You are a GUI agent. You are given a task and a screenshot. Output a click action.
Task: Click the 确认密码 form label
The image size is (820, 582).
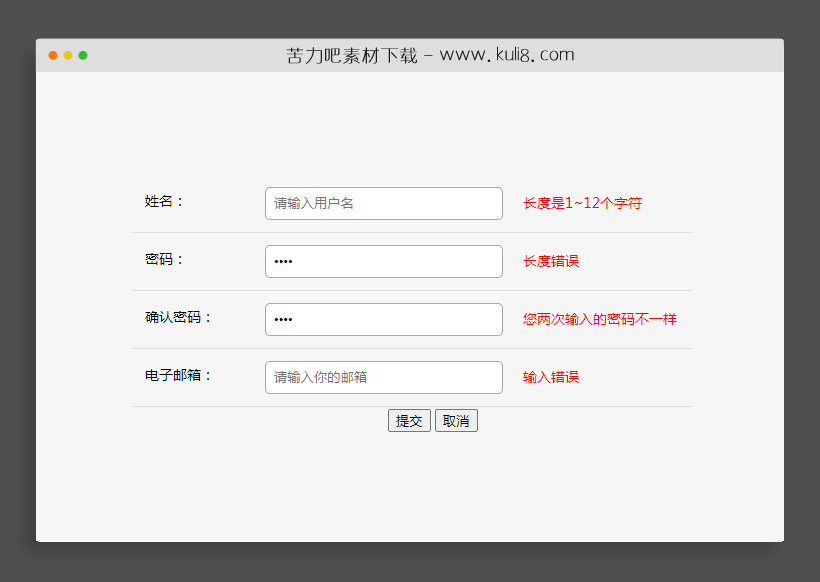(x=175, y=319)
